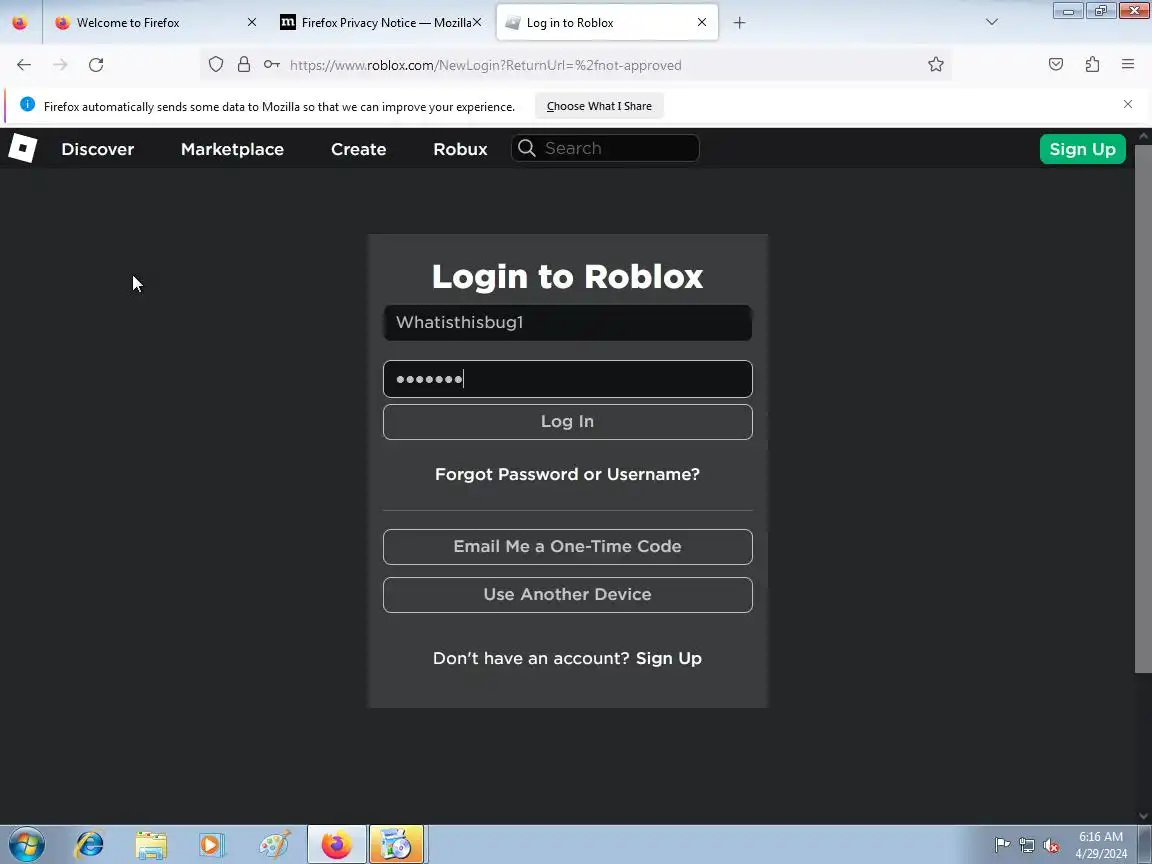Open the Marketplace nav item
This screenshot has height=864, width=1152.
pos(232,149)
